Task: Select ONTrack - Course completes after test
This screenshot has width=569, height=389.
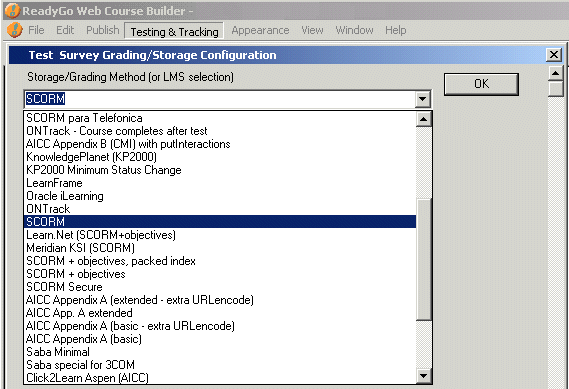Action: (x=220, y=131)
